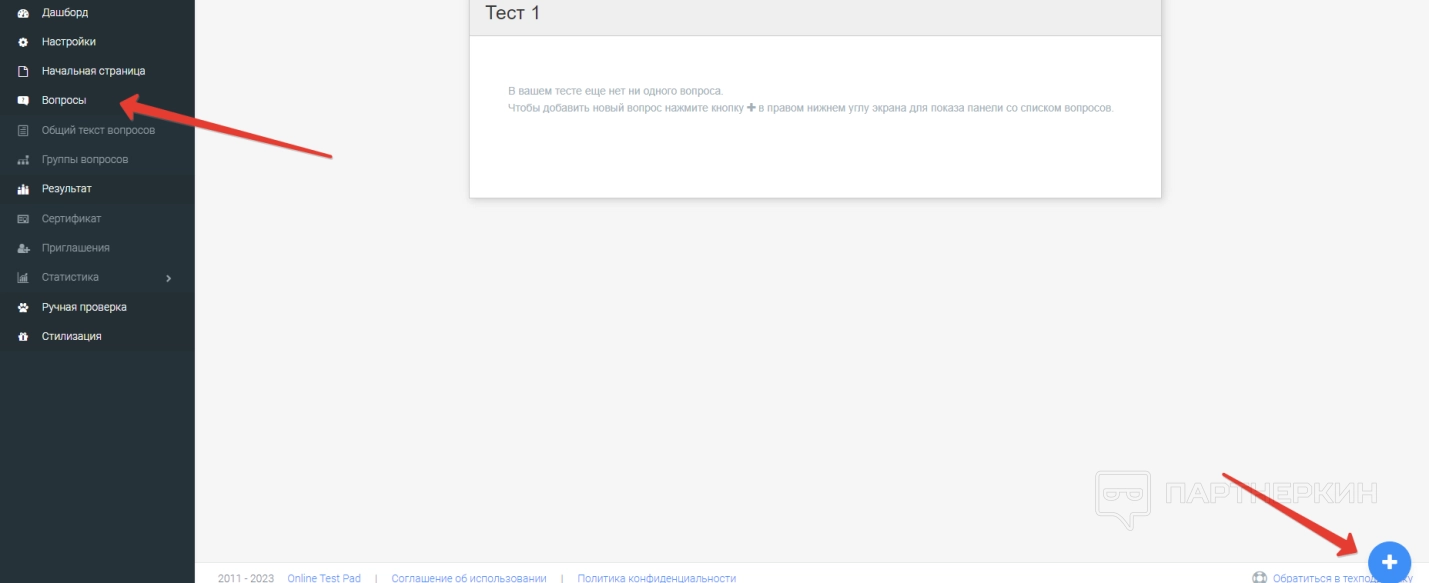Click the Сертификат icon
This screenshot has height=583, width=1429.
(23, 218)
